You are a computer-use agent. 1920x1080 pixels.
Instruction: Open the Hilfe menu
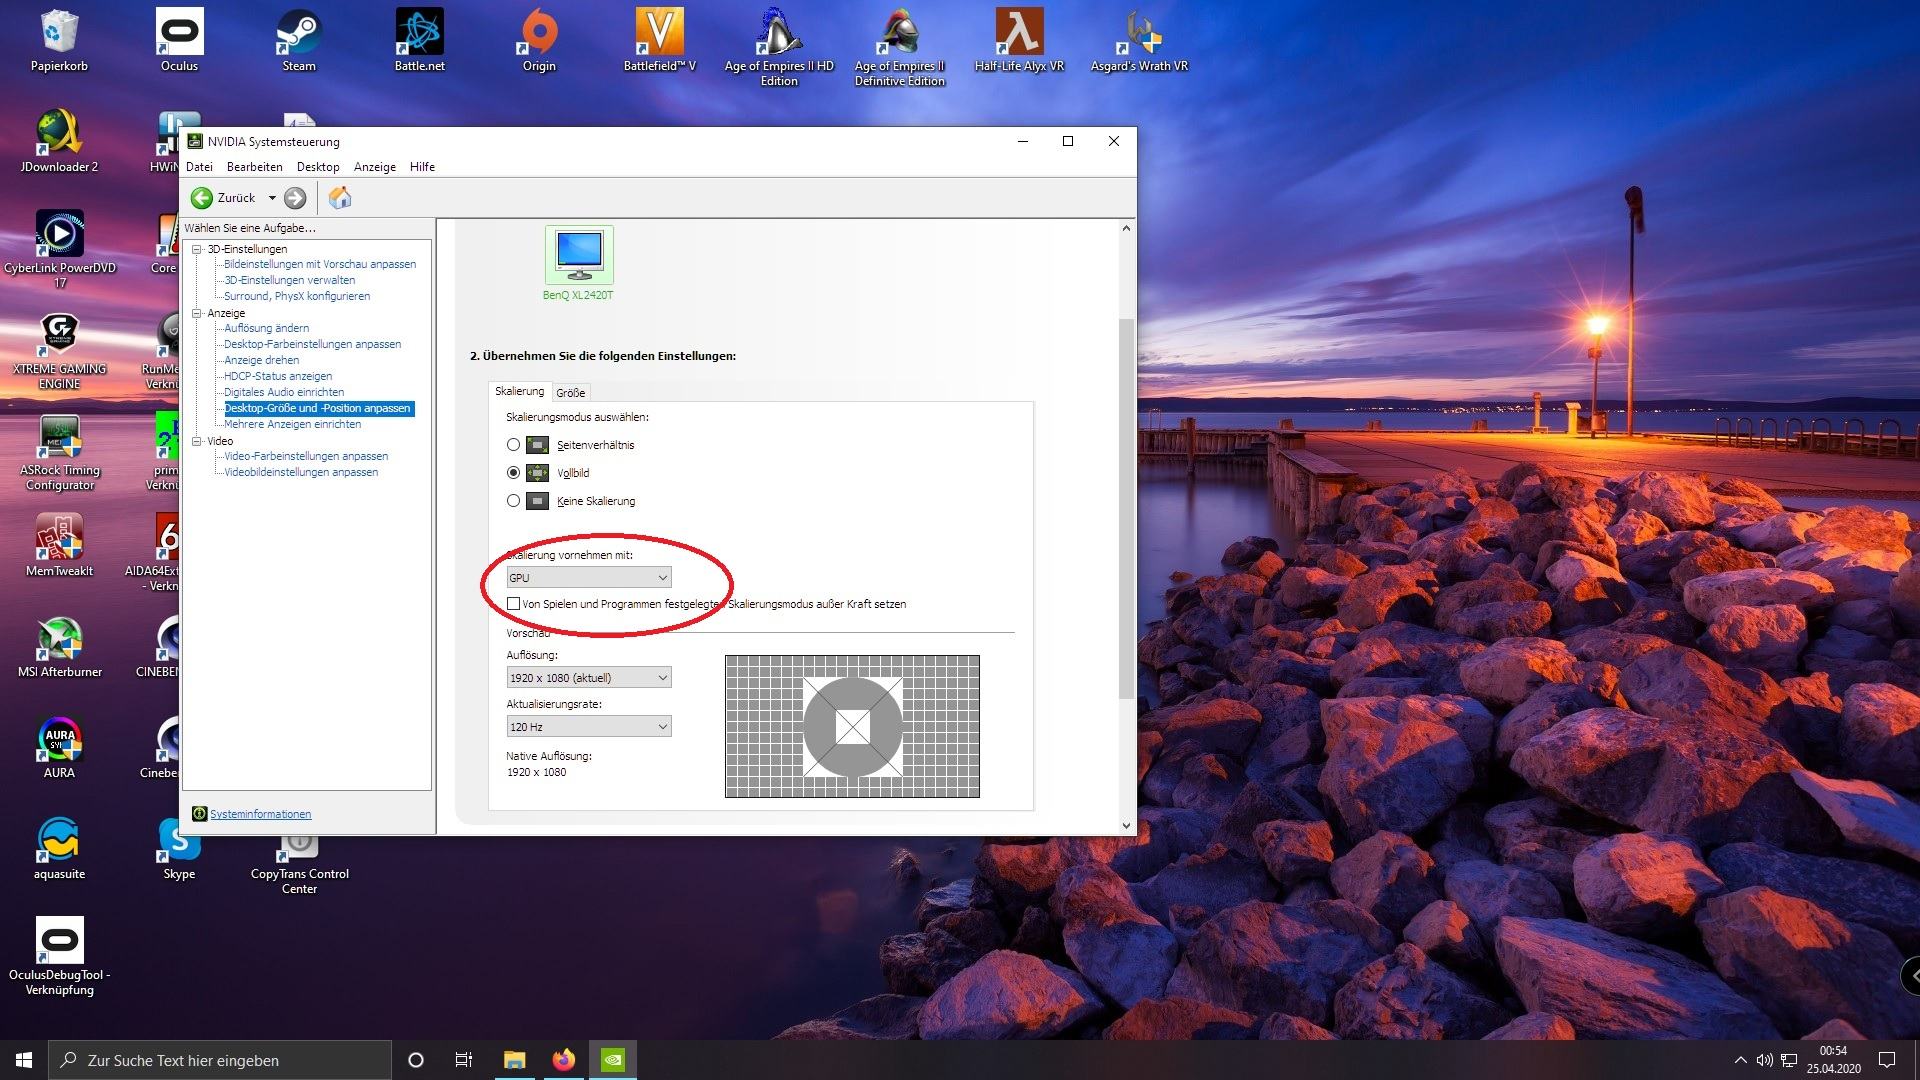tap(422, 167)
